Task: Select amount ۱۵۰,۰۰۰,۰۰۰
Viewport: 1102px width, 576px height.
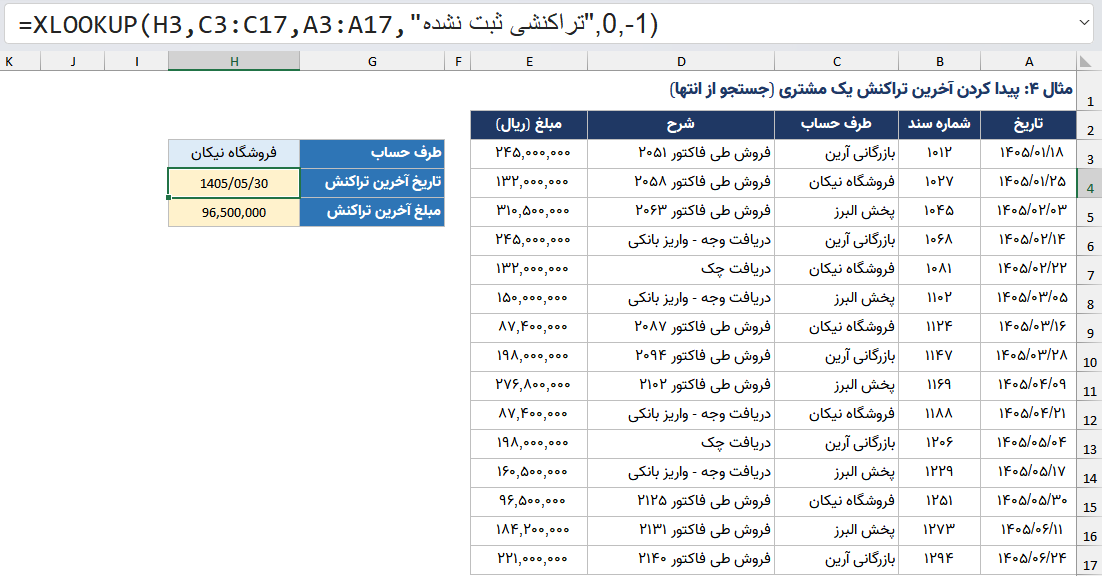Action: (x=529, y=299)
